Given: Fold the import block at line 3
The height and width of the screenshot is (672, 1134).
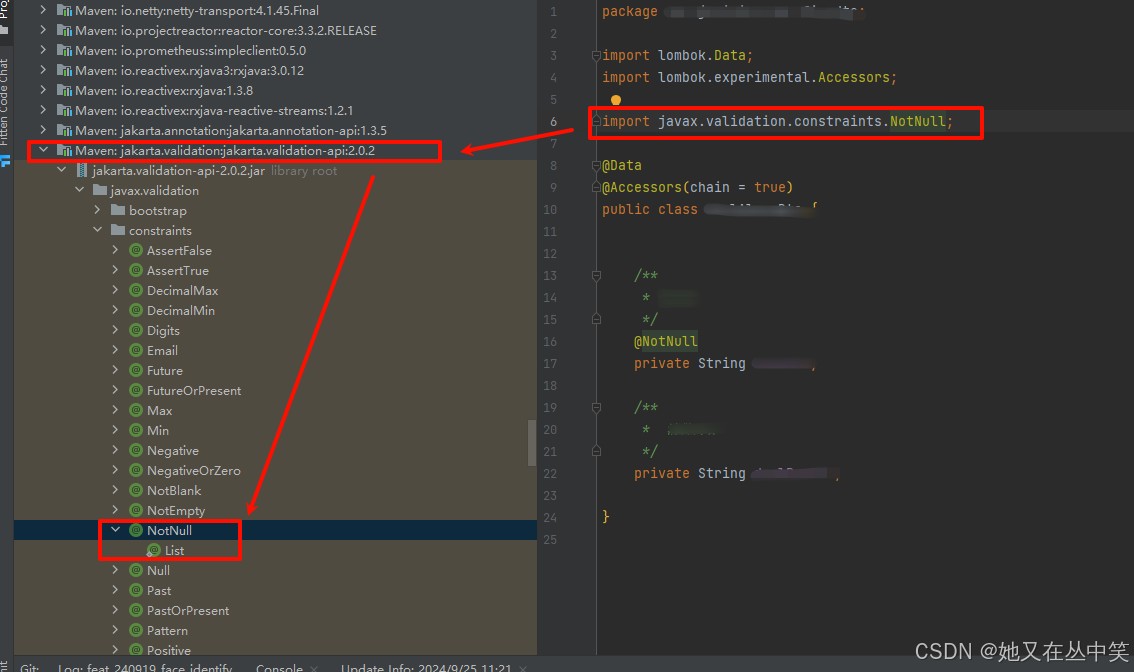Looking at the screenshot, I should point(596,56).
